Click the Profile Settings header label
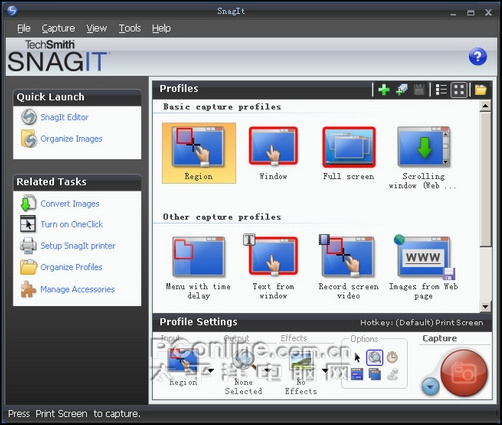The height and width of the screenshot is (425, 502). click(199, 322)
